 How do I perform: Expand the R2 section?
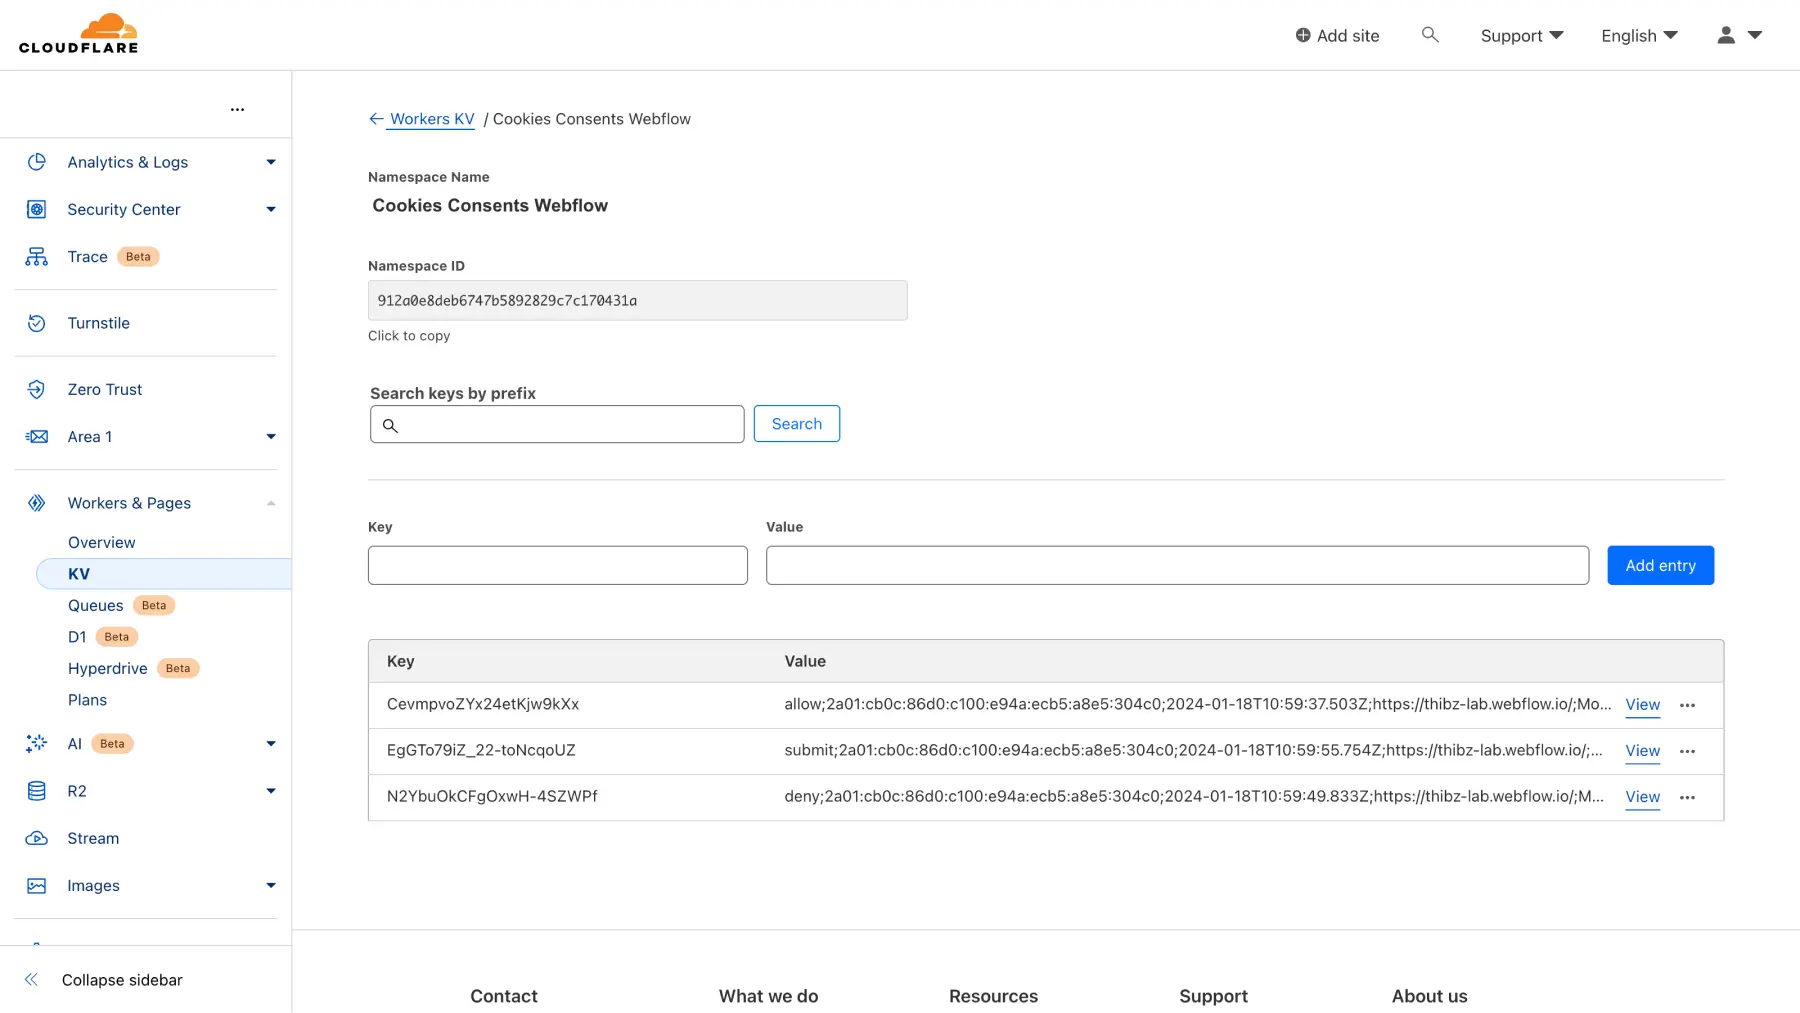pos(271,791)
